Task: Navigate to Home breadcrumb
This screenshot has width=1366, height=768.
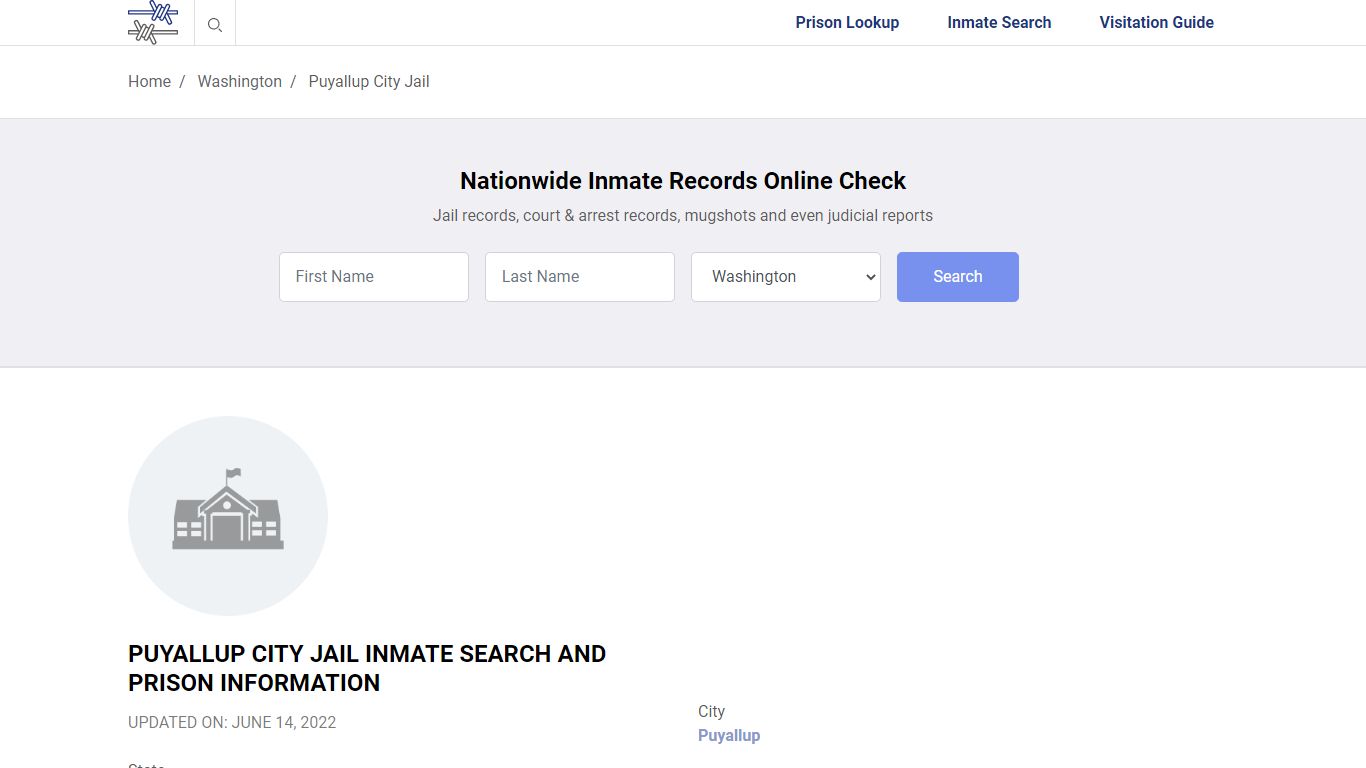Action: point(149,81)
